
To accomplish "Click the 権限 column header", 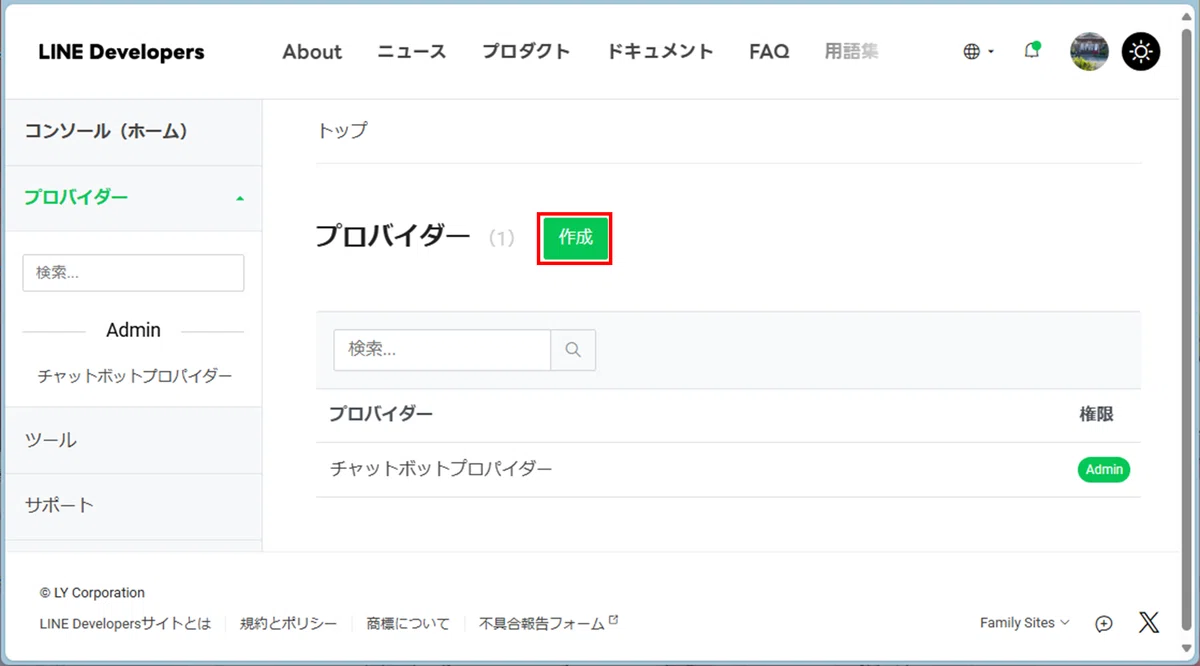I will tap(1096, 414).
